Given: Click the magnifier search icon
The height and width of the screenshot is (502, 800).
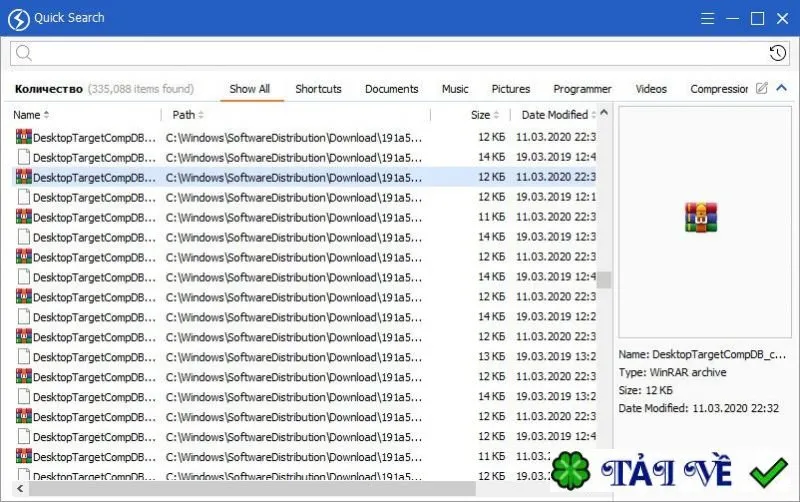Looking at the screenshot, I should [23, 53].
